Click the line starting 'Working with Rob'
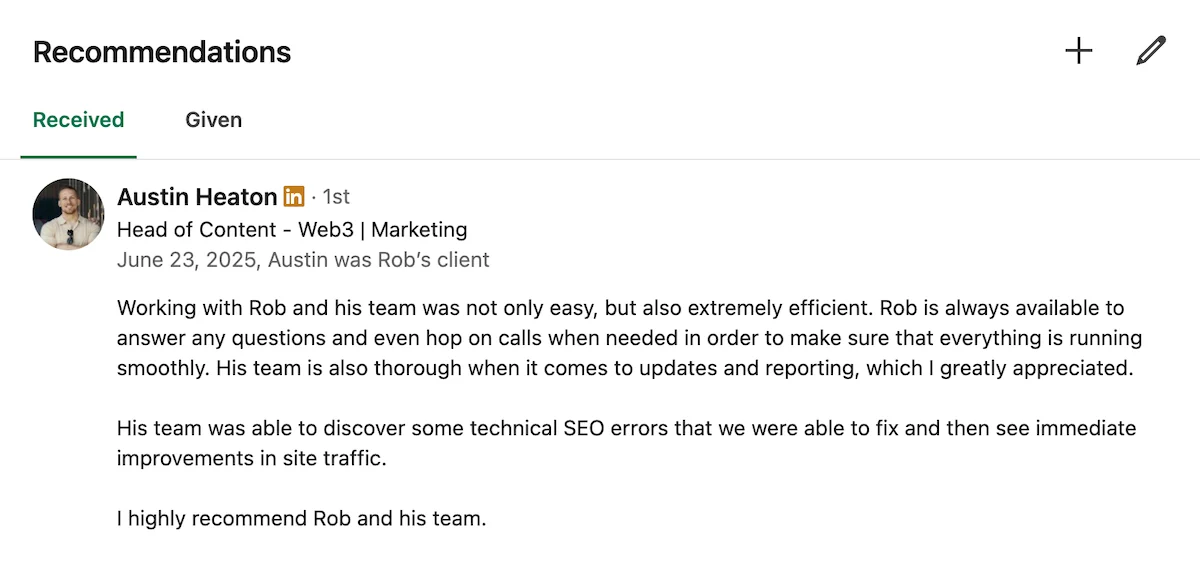This screenshot has width=1200, height=564. tap(620, 308)
